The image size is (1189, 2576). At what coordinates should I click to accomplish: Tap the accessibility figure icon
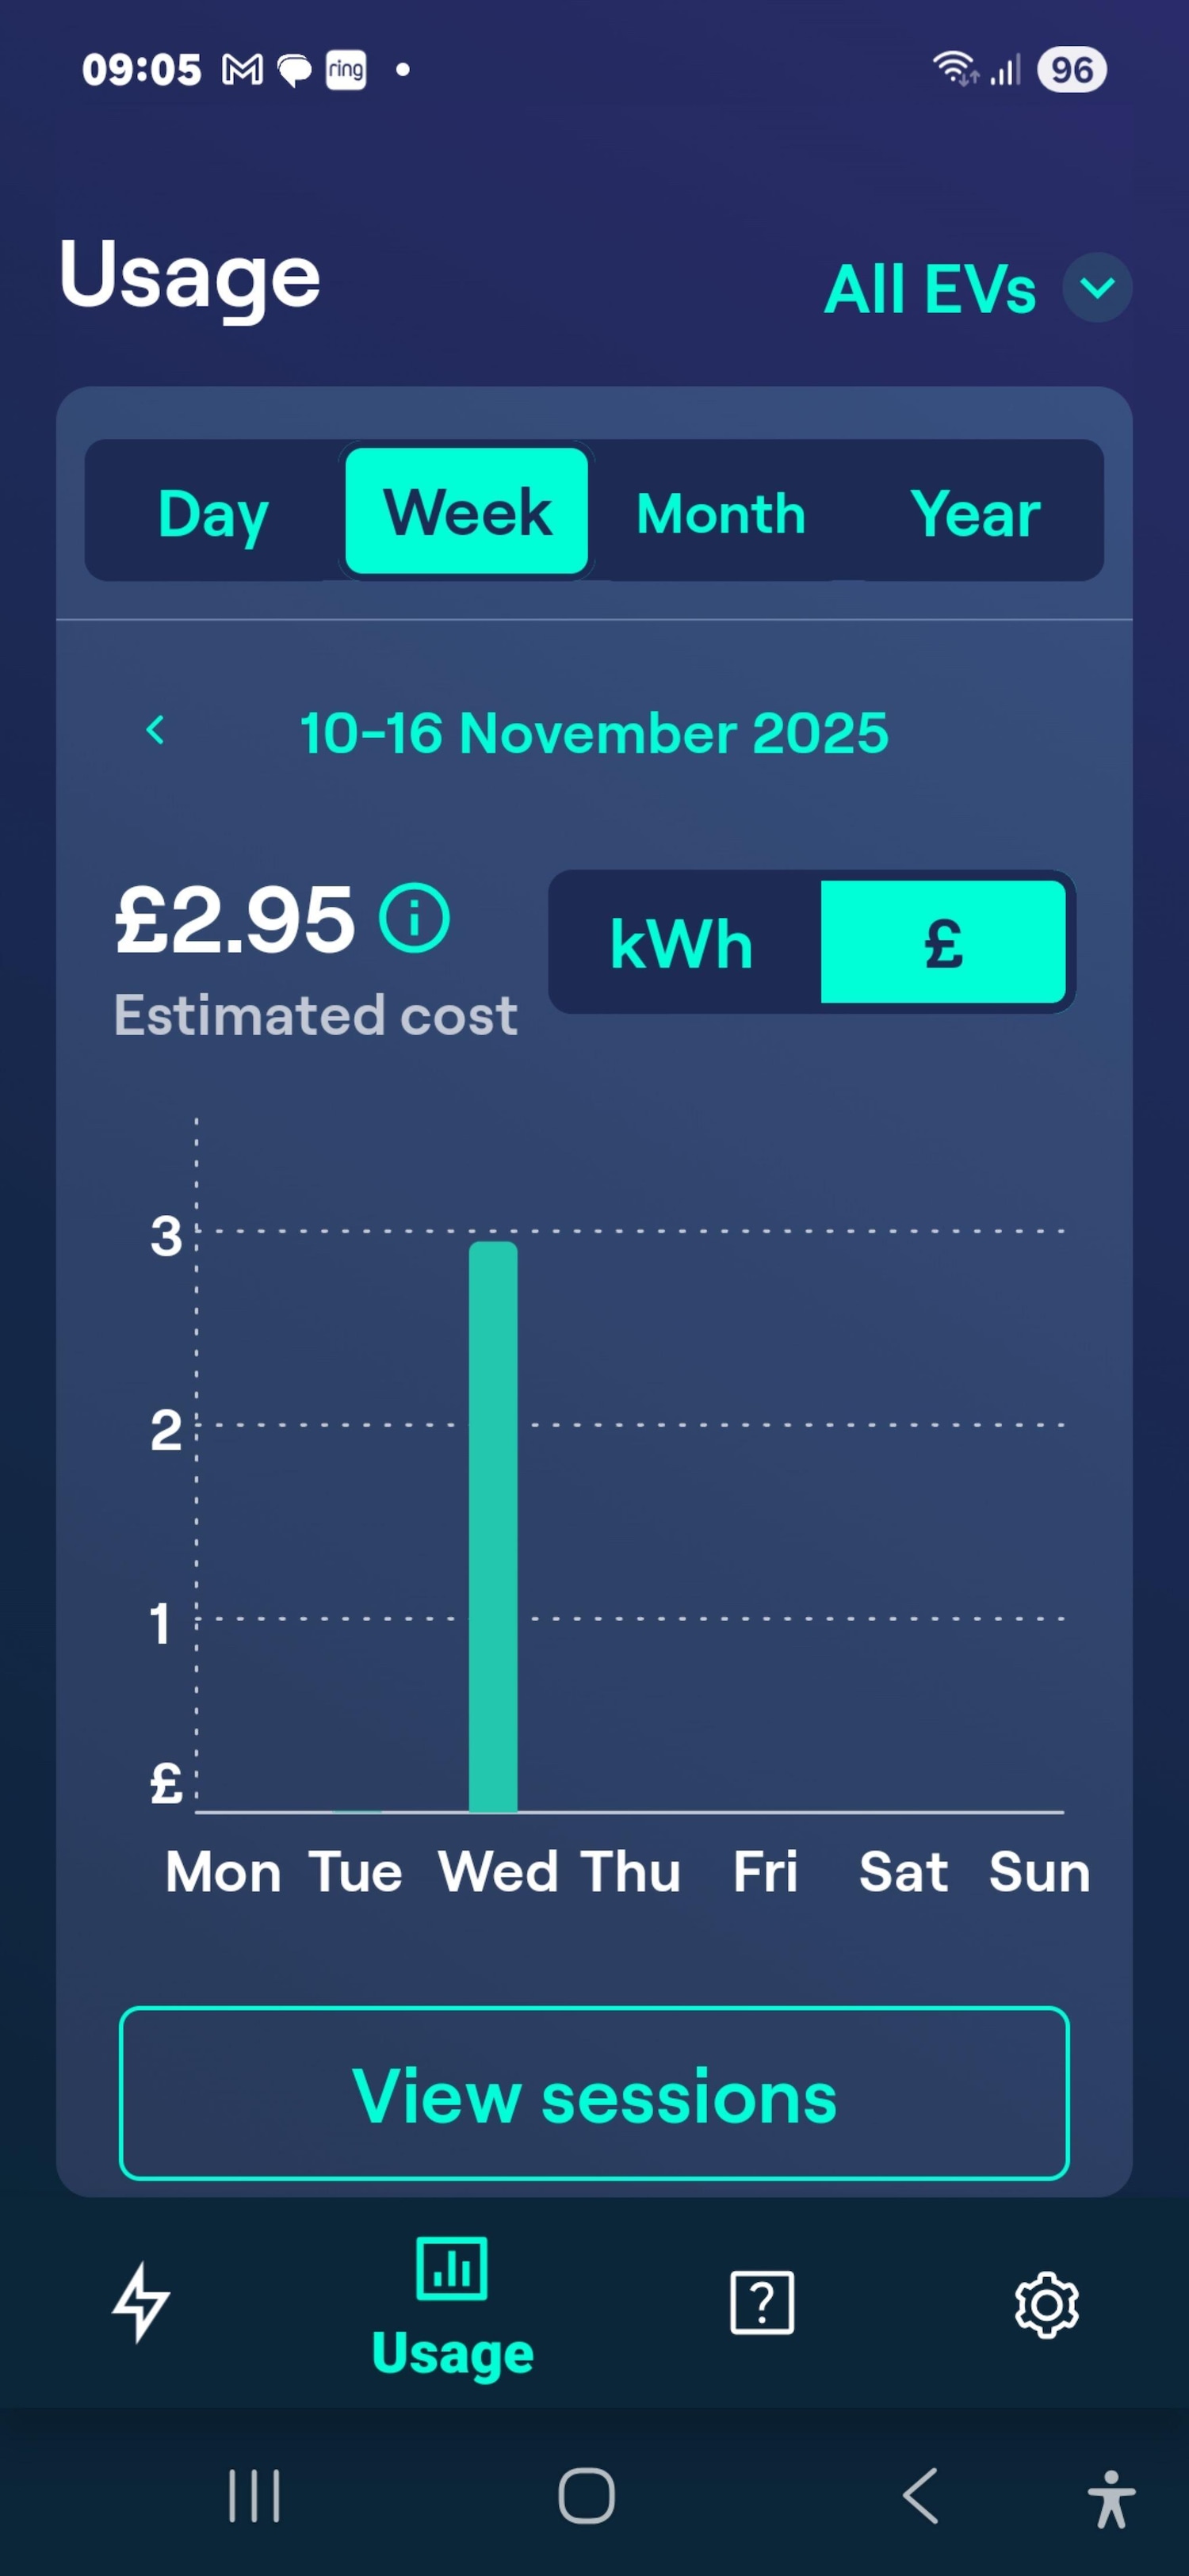point(1111,2498)
